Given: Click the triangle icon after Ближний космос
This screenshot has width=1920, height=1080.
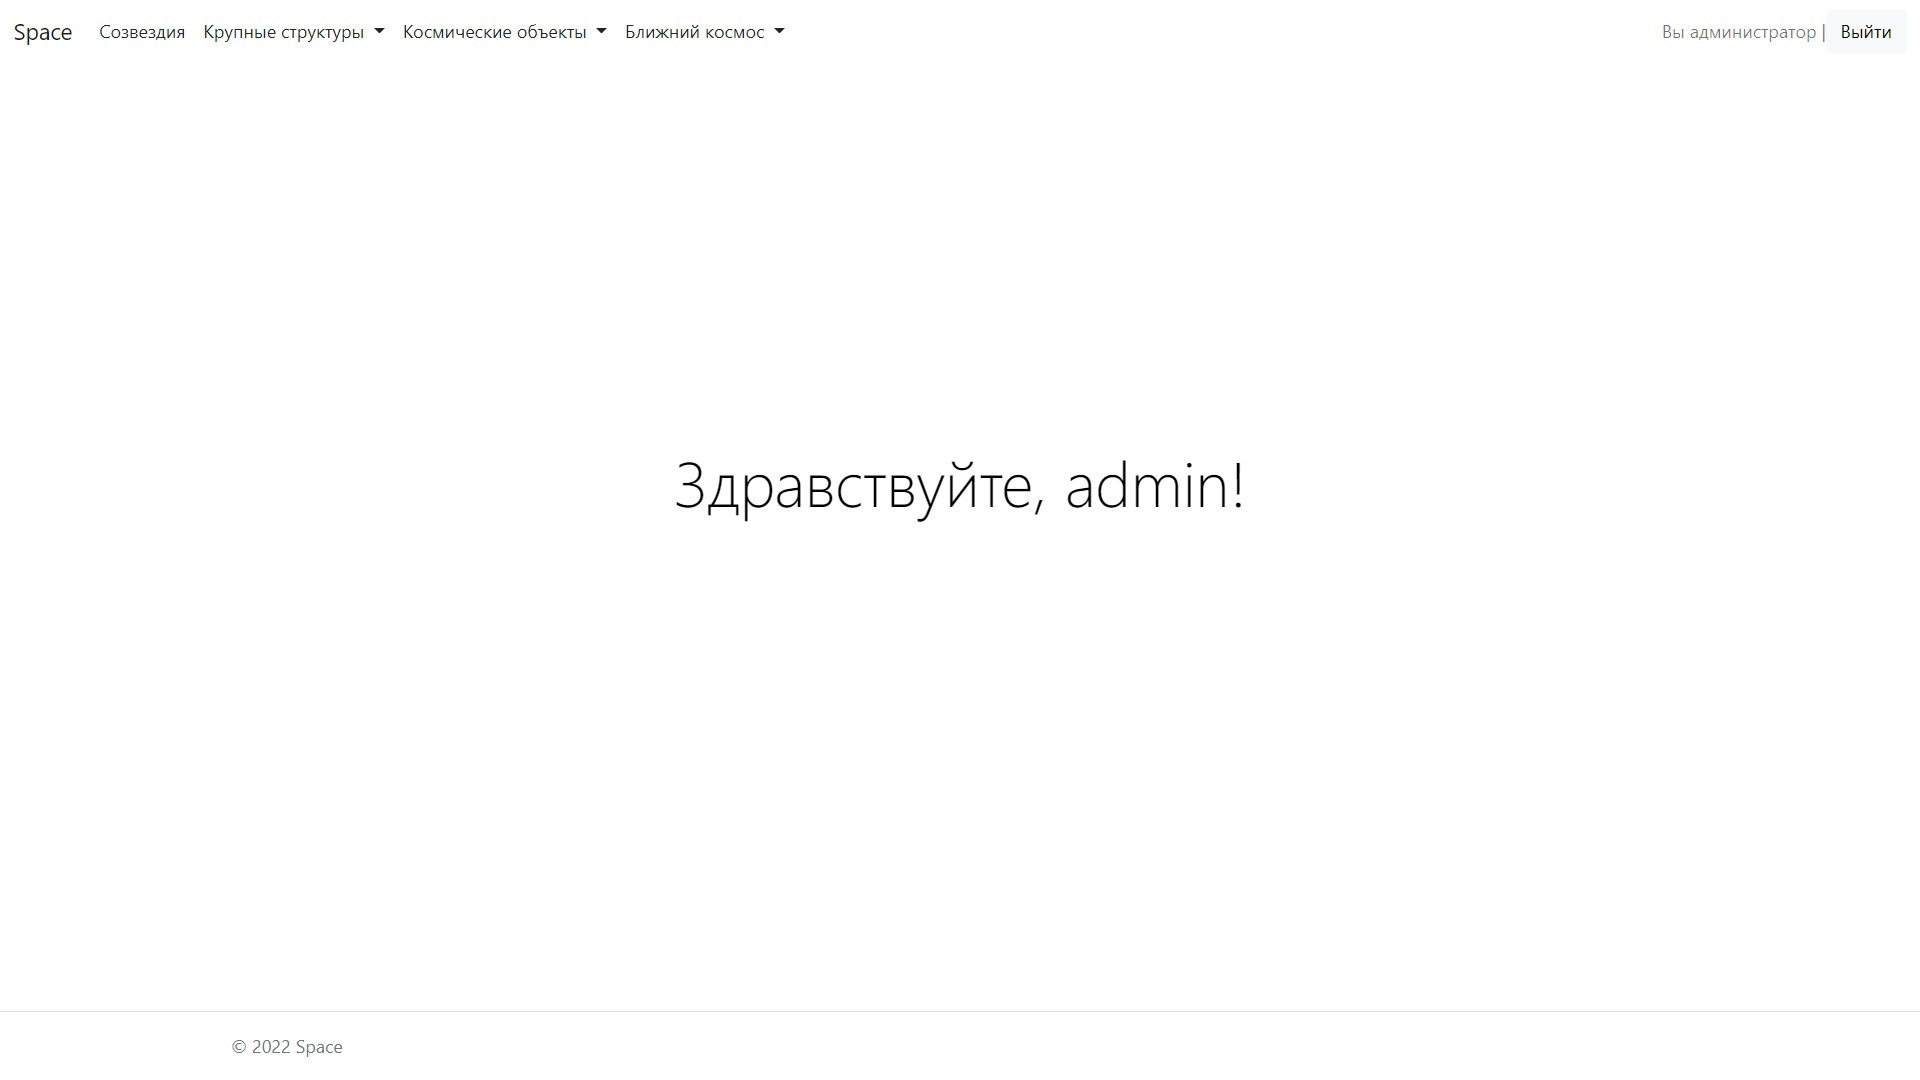Looking at the screenshot, I should 780,32.
